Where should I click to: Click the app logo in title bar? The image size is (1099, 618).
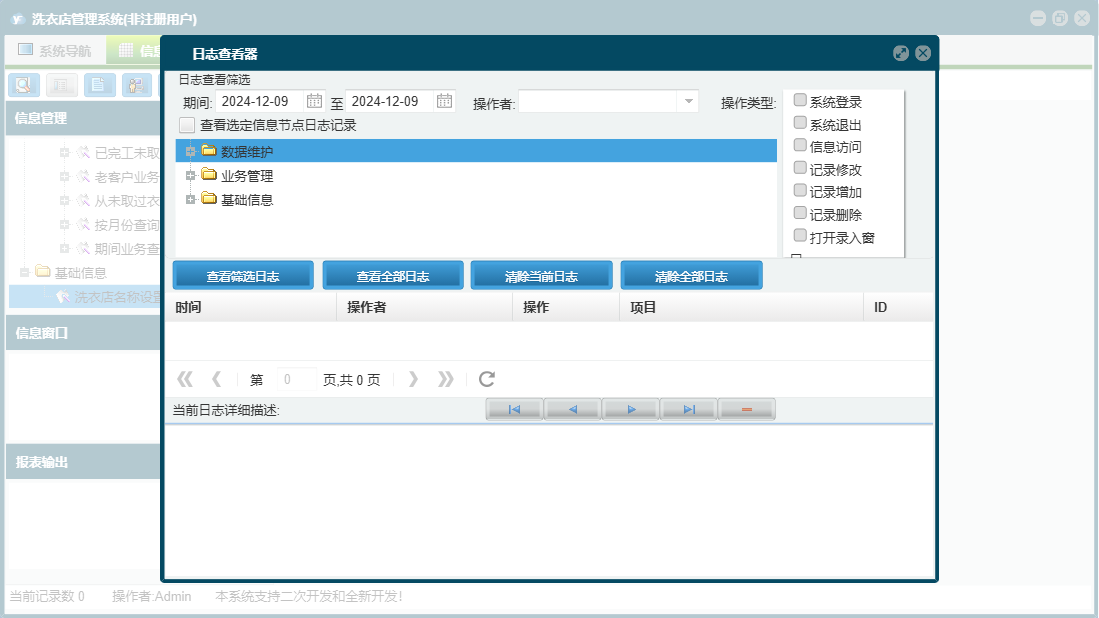[18, 19]
